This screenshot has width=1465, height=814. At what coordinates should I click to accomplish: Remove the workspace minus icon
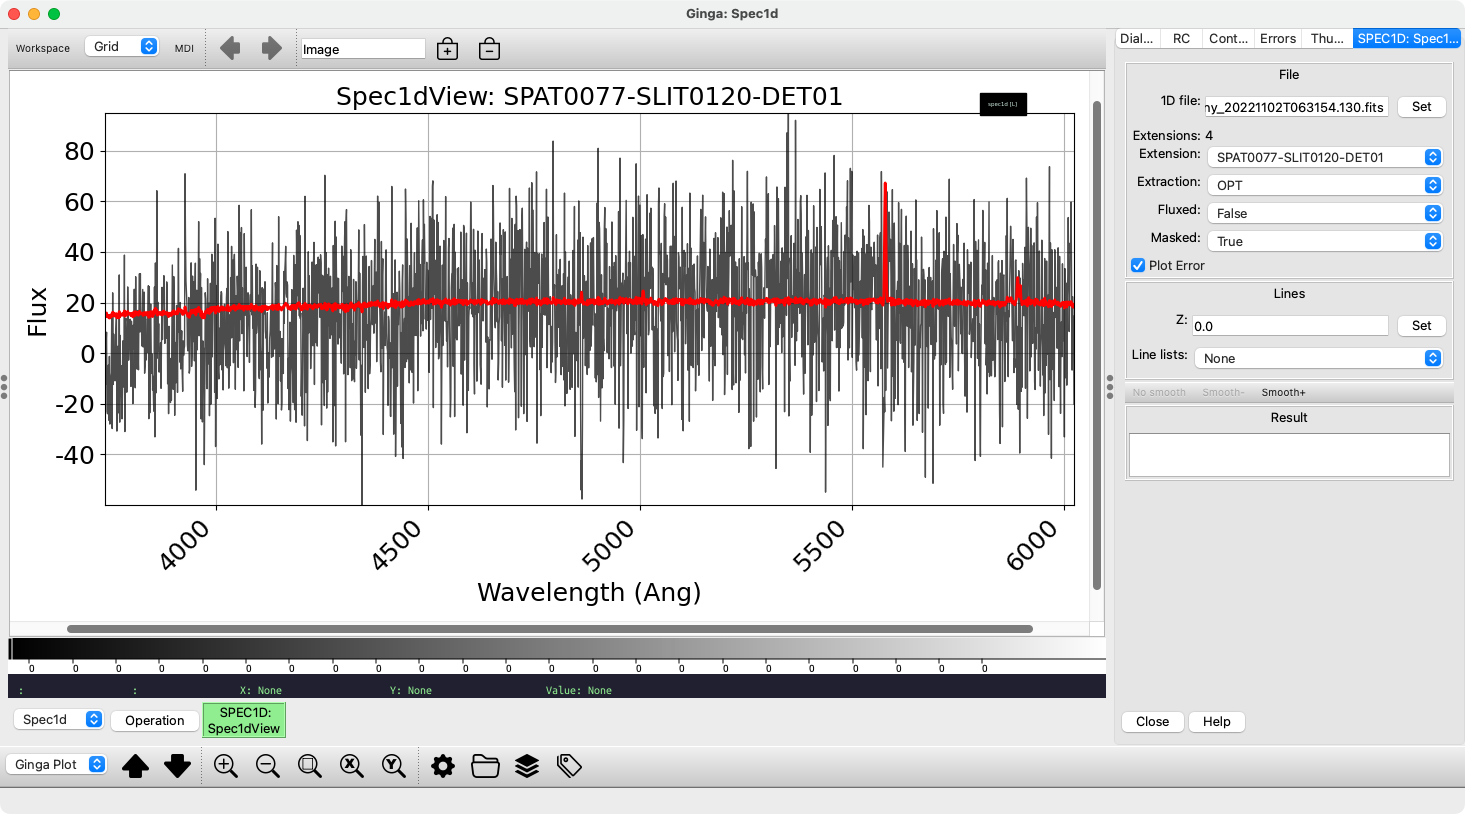coord(489,49)
